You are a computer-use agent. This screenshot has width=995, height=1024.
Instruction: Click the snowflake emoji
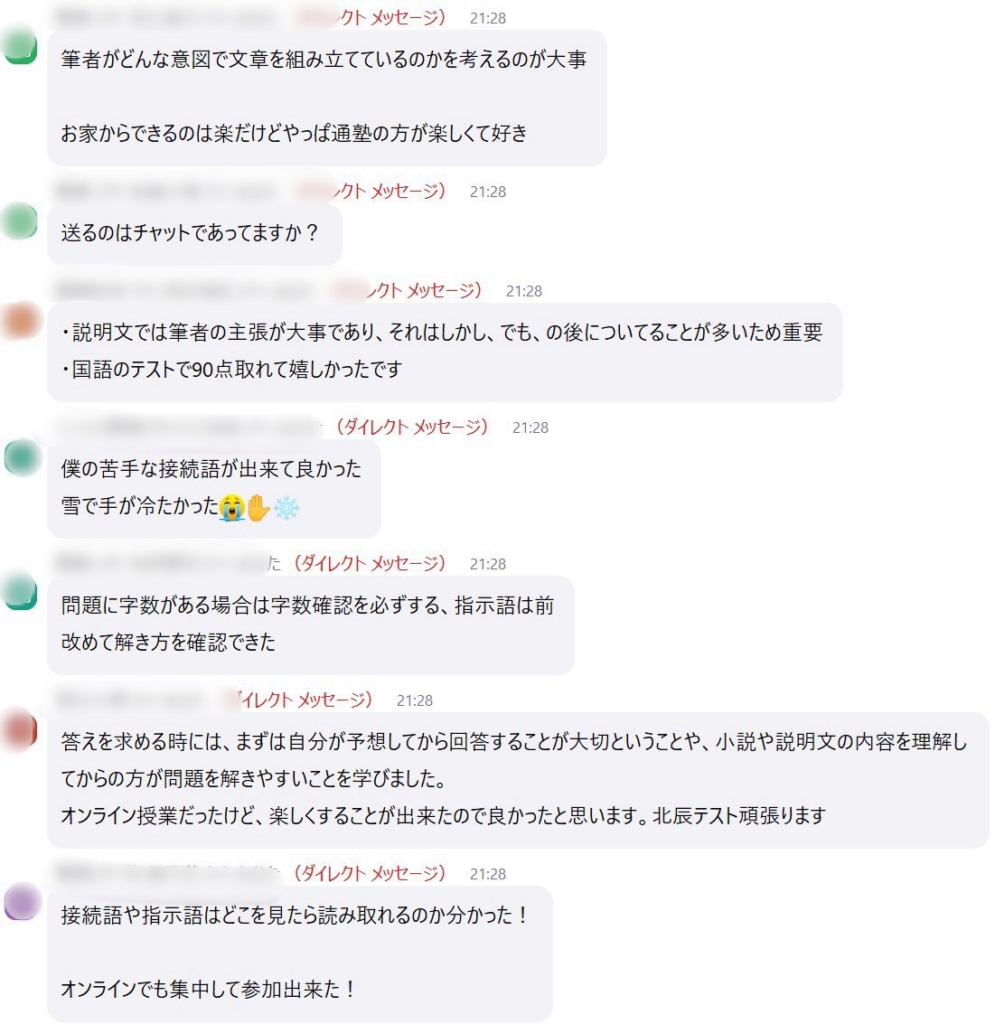coord(286,509)
